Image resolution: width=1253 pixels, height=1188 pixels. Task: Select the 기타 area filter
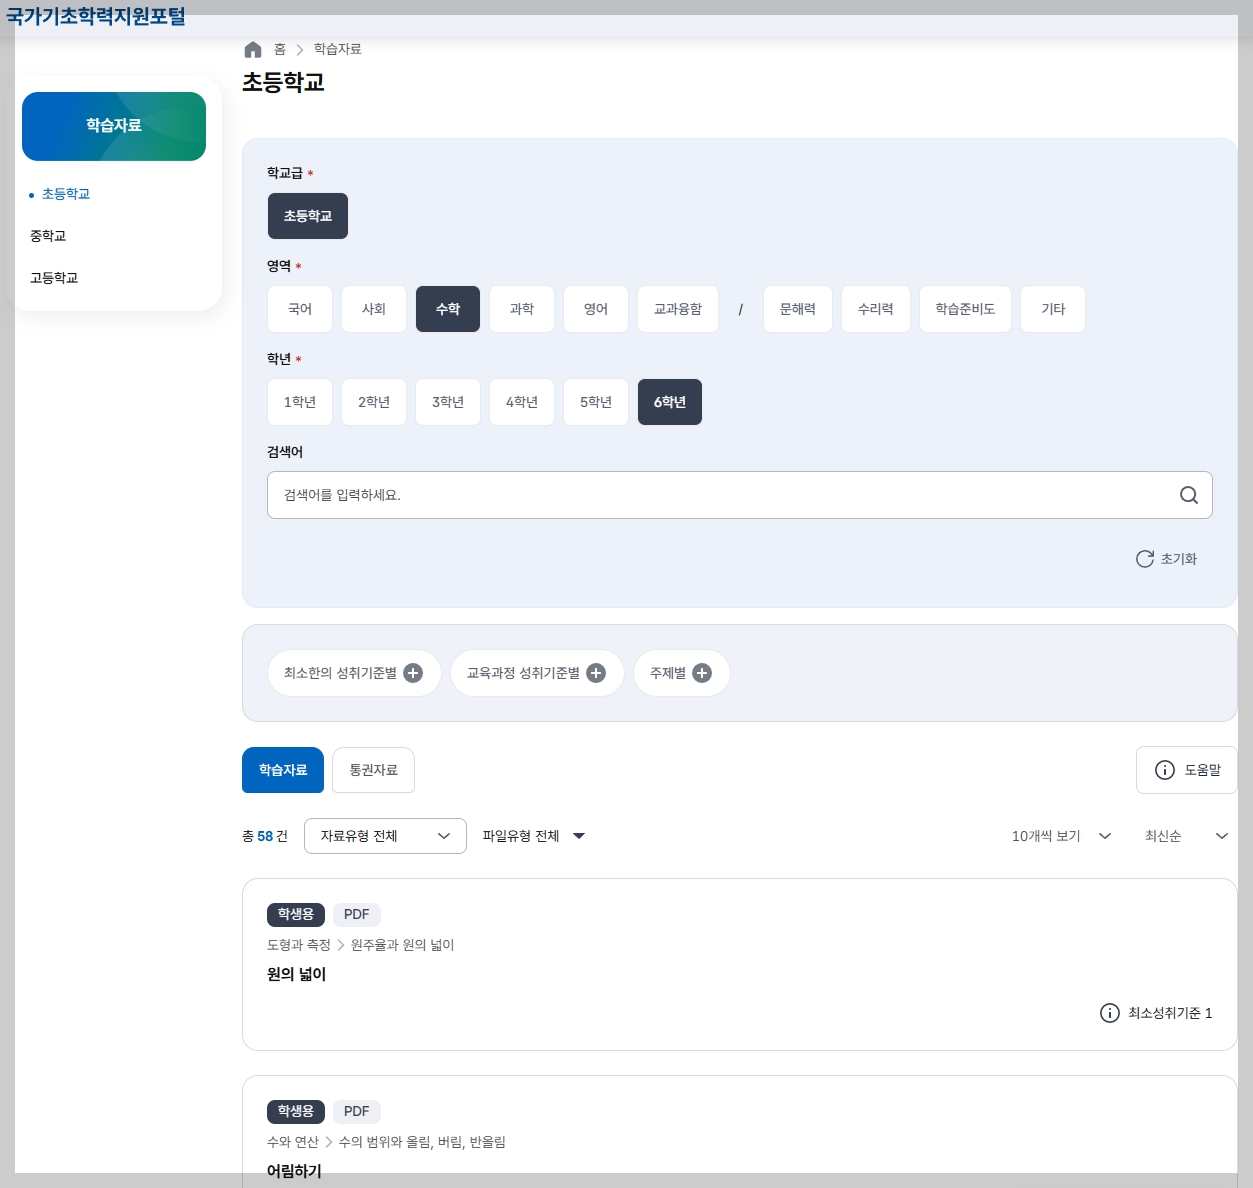(x=1053, y=309)
